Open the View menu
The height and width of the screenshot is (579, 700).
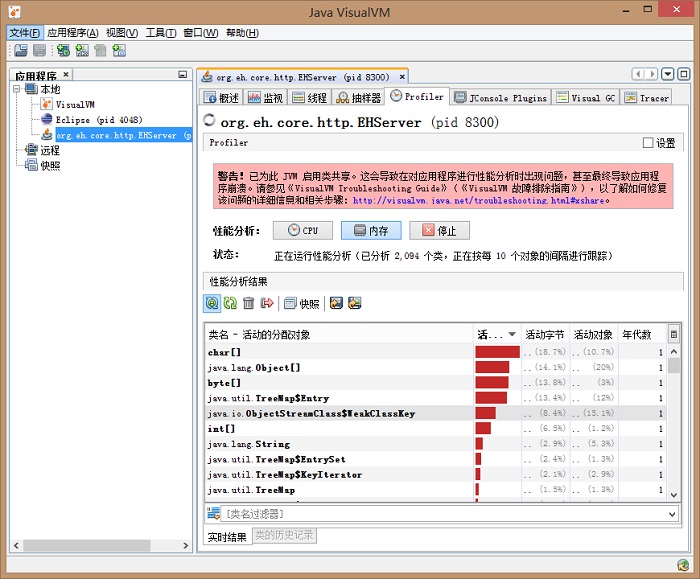[122, 33]
